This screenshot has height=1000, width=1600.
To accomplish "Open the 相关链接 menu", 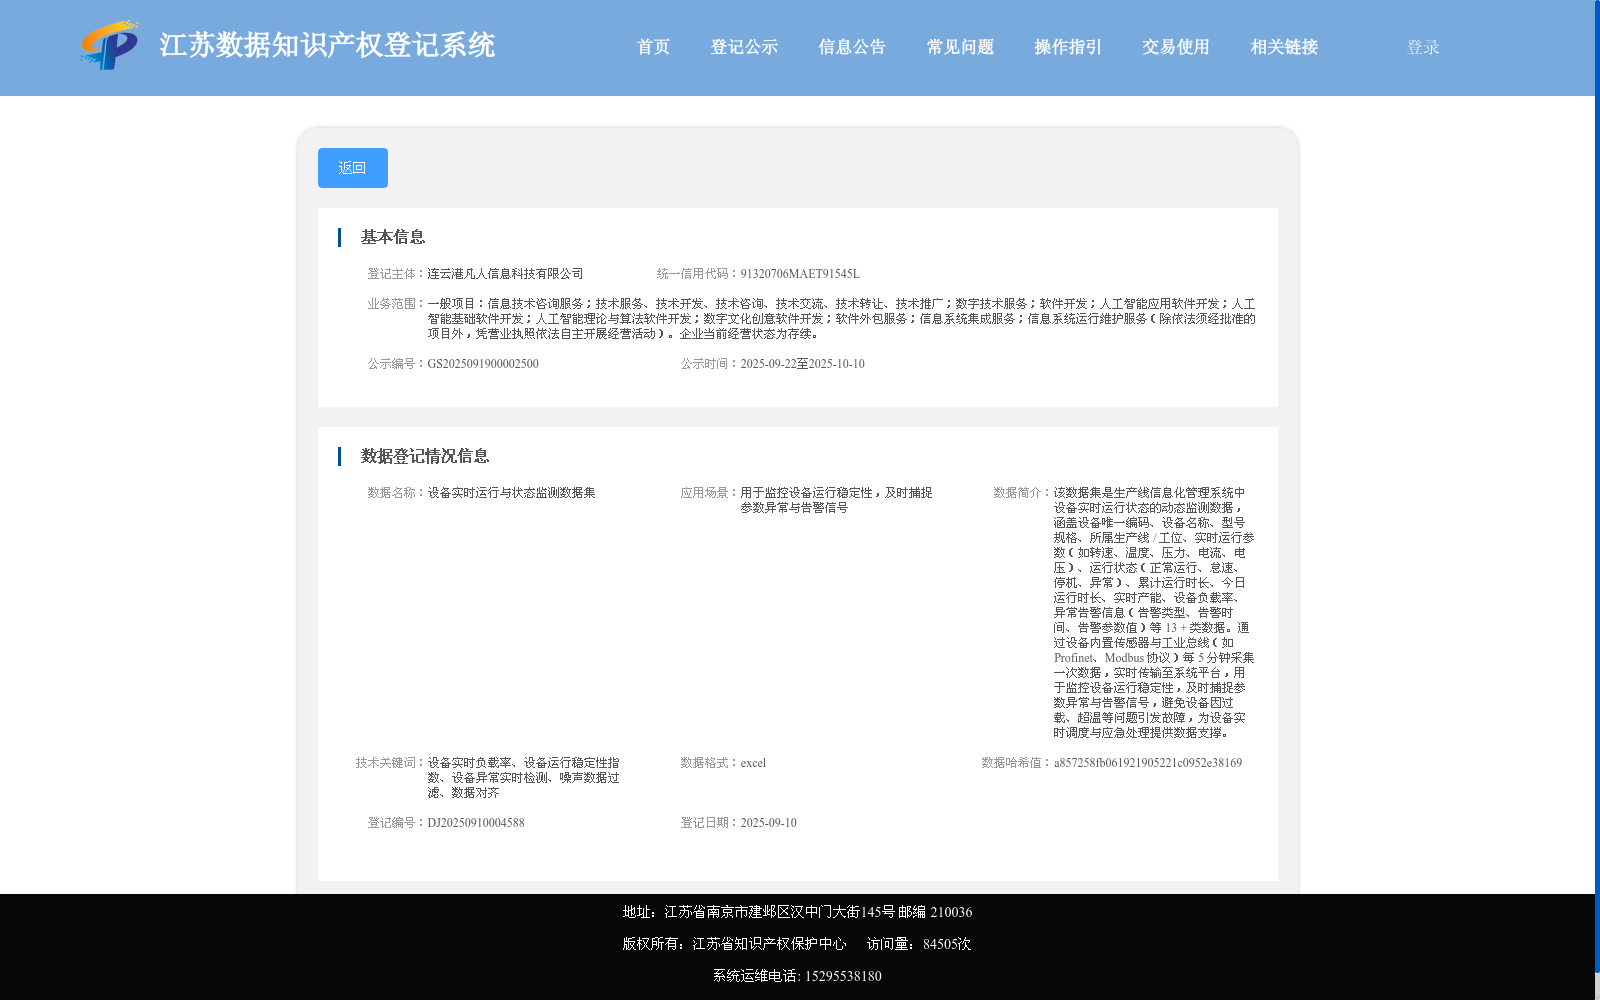I will point(1284,47).
